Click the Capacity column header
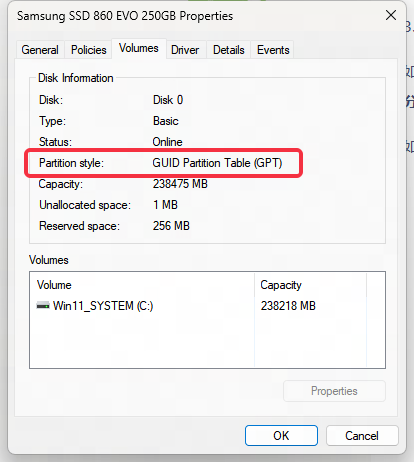The image size is (414, 462). coord(310,285)
